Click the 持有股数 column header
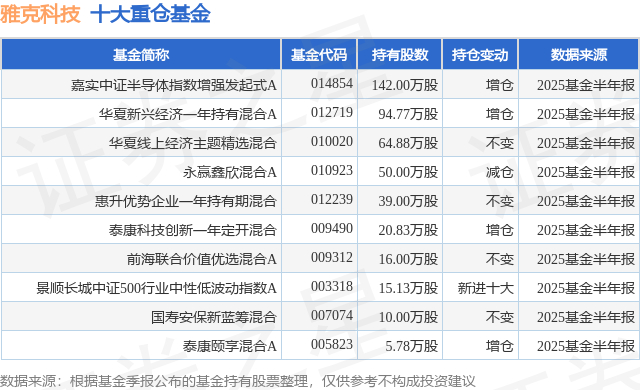 coord(400,55)
